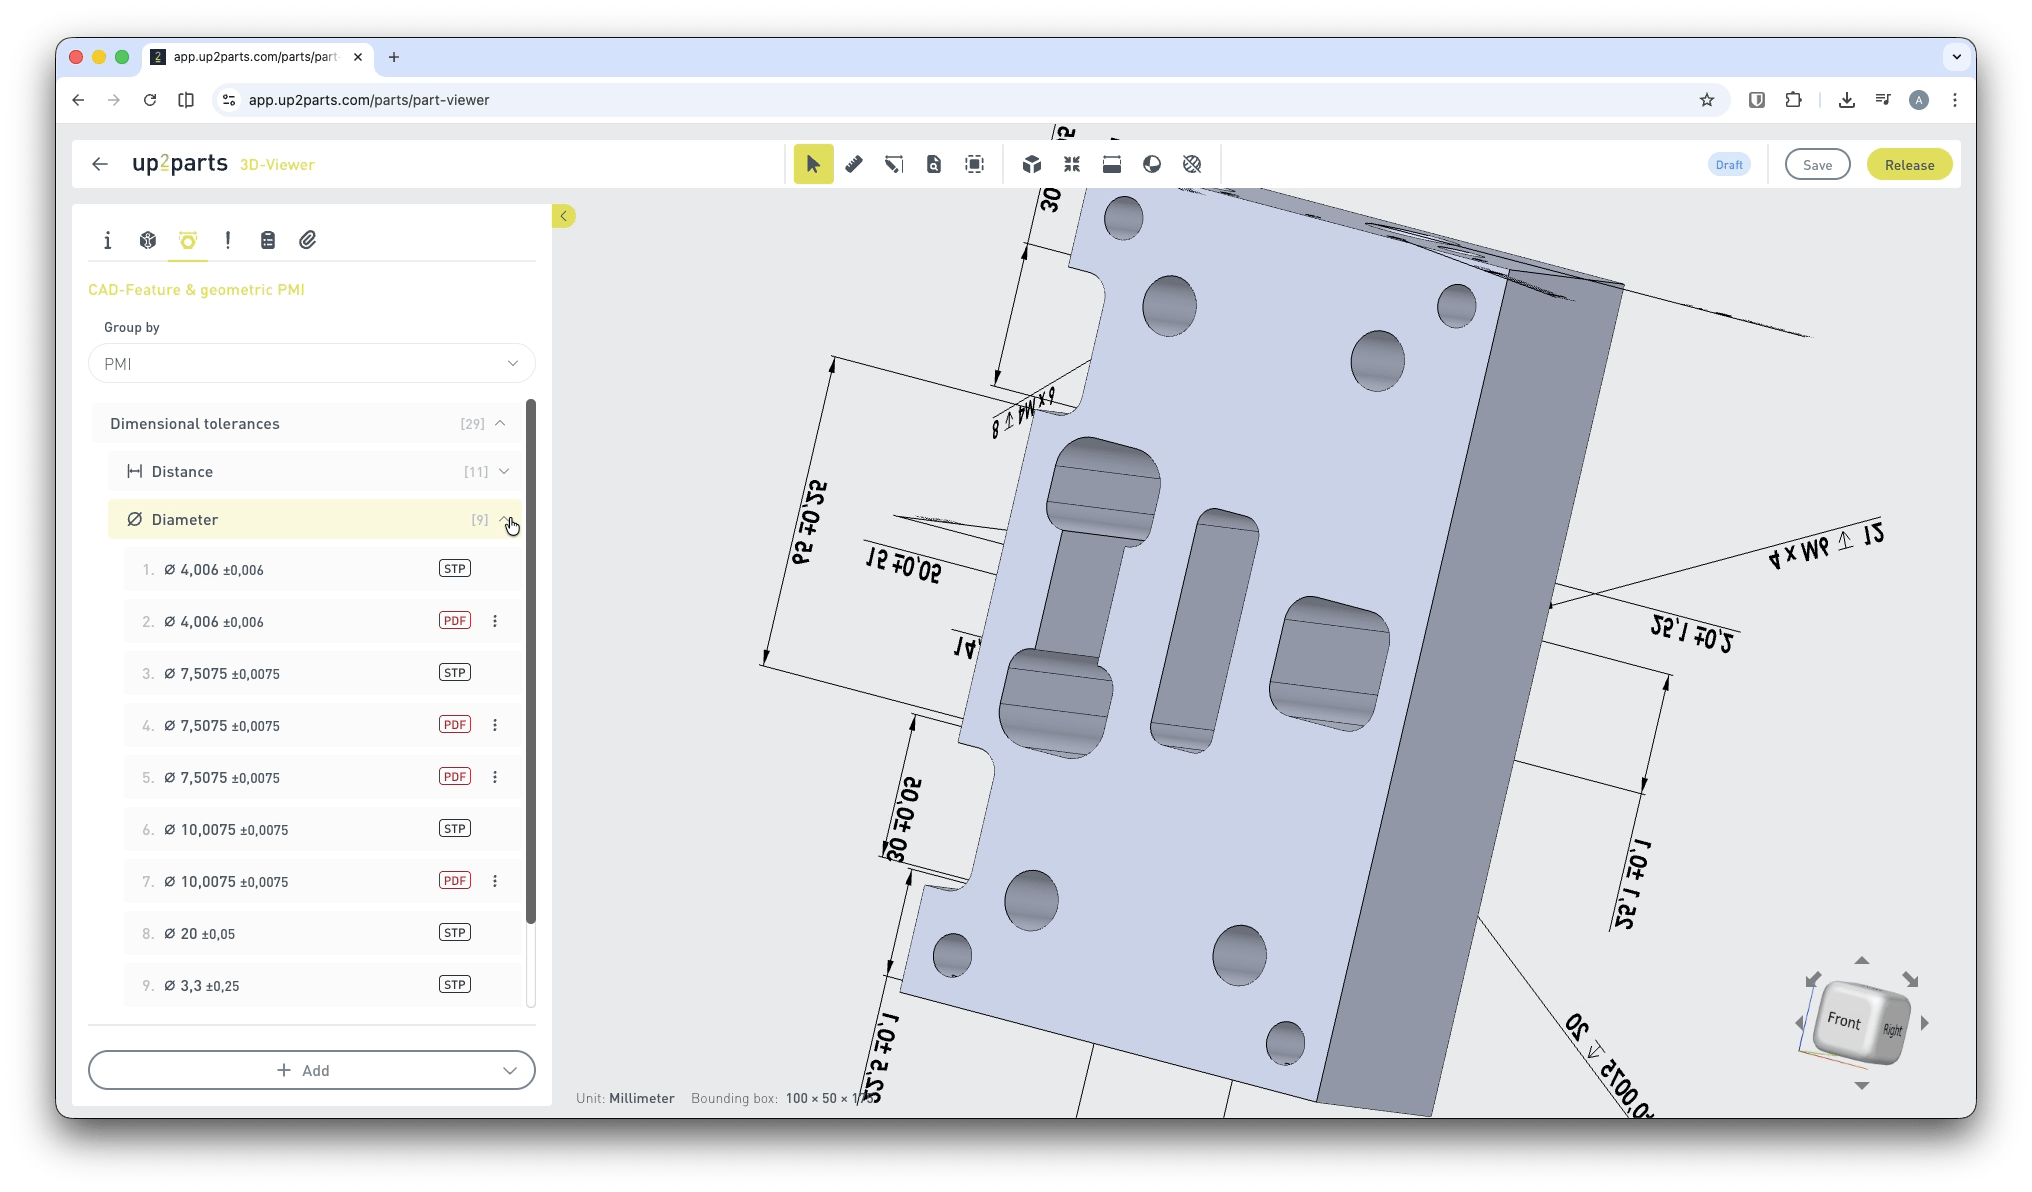Toggle the bounding dimension display icon

(1111, 164)
